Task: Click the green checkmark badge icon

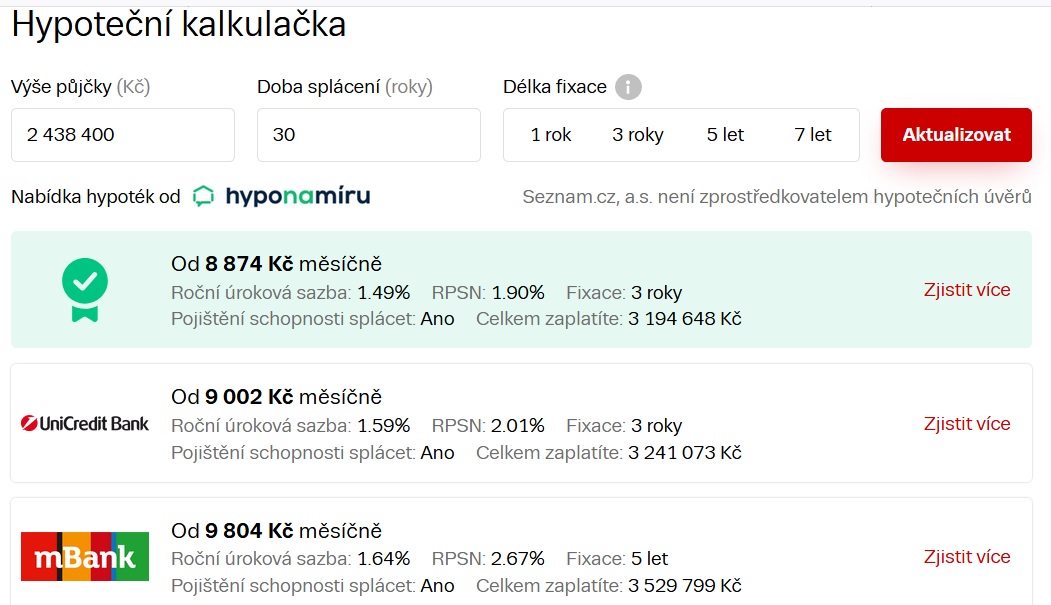Action: [85, 290]
